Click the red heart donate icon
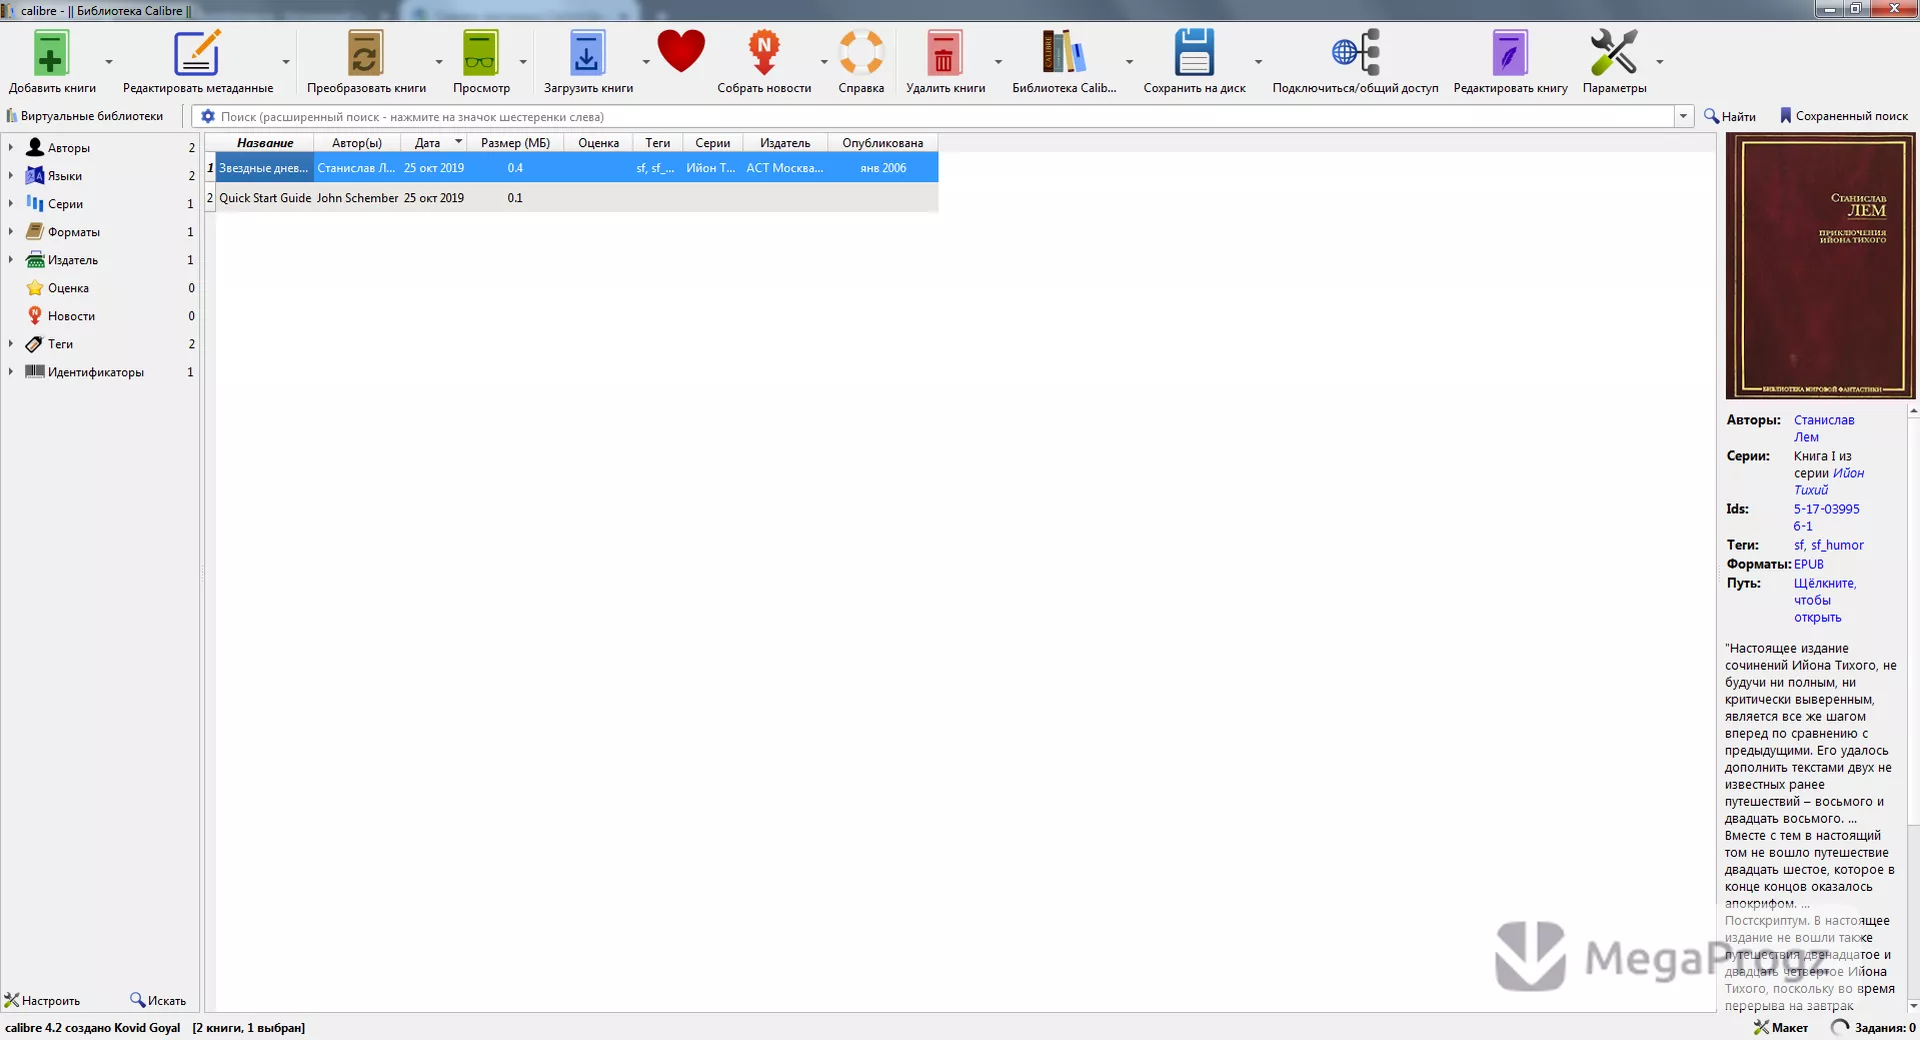This screenshot has width=1920, height=1040. pos(681,51)
